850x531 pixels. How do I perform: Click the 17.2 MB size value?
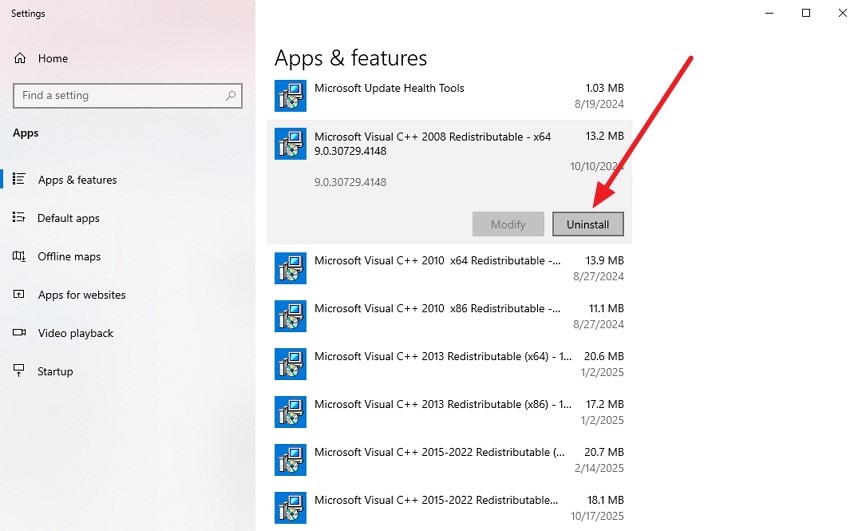click(605, 404)
